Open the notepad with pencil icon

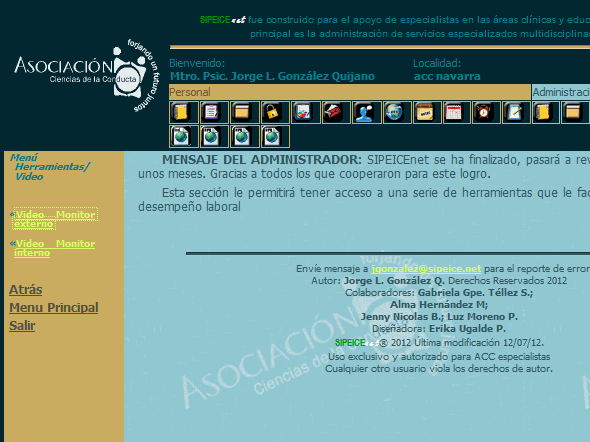coord(516,112)
